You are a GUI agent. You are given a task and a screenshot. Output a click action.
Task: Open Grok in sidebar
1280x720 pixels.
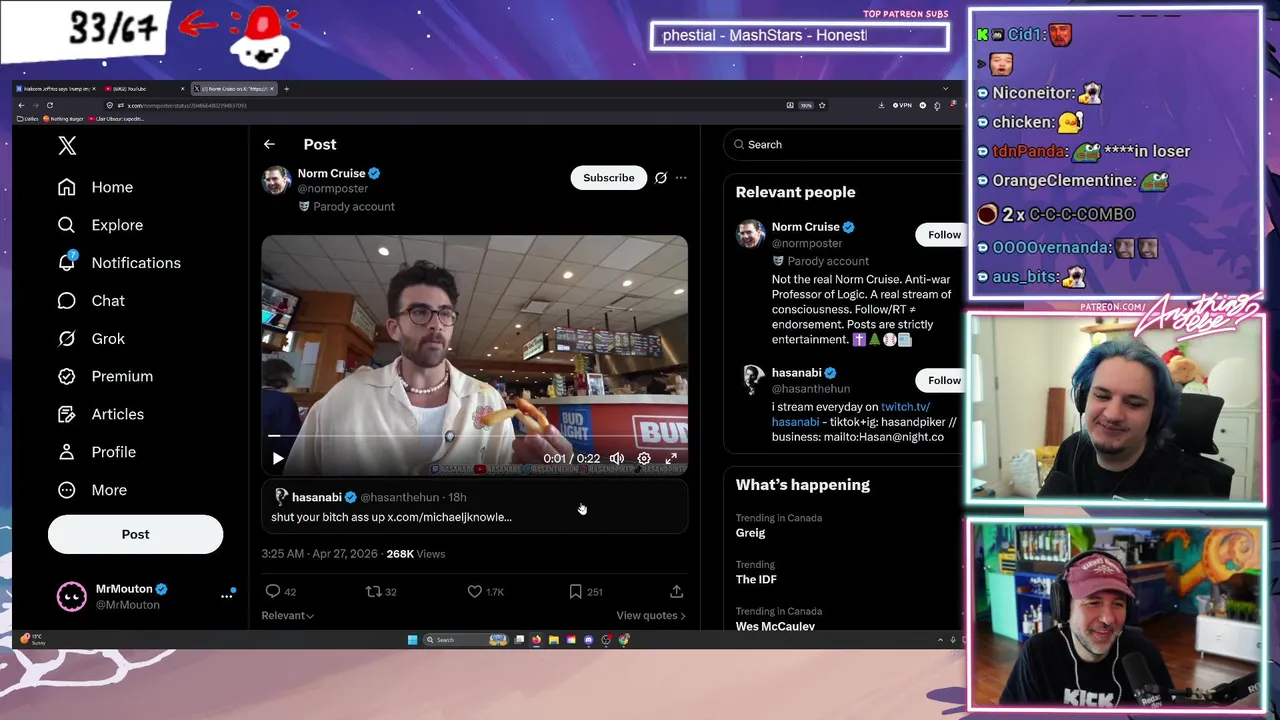[91, 339]
